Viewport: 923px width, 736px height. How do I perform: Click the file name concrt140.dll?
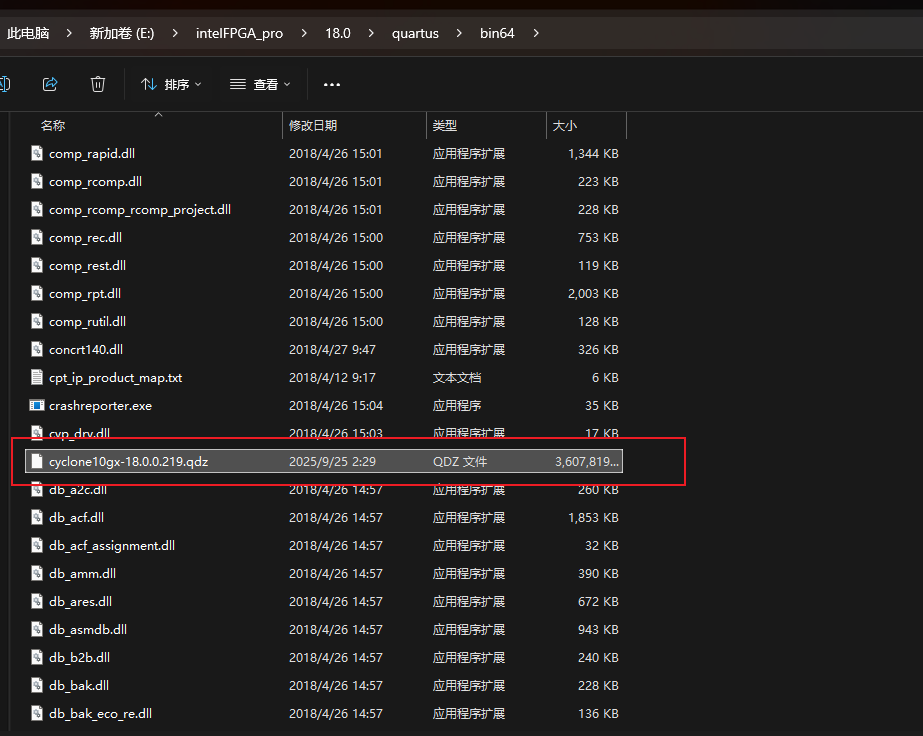[x=86, y=350]
